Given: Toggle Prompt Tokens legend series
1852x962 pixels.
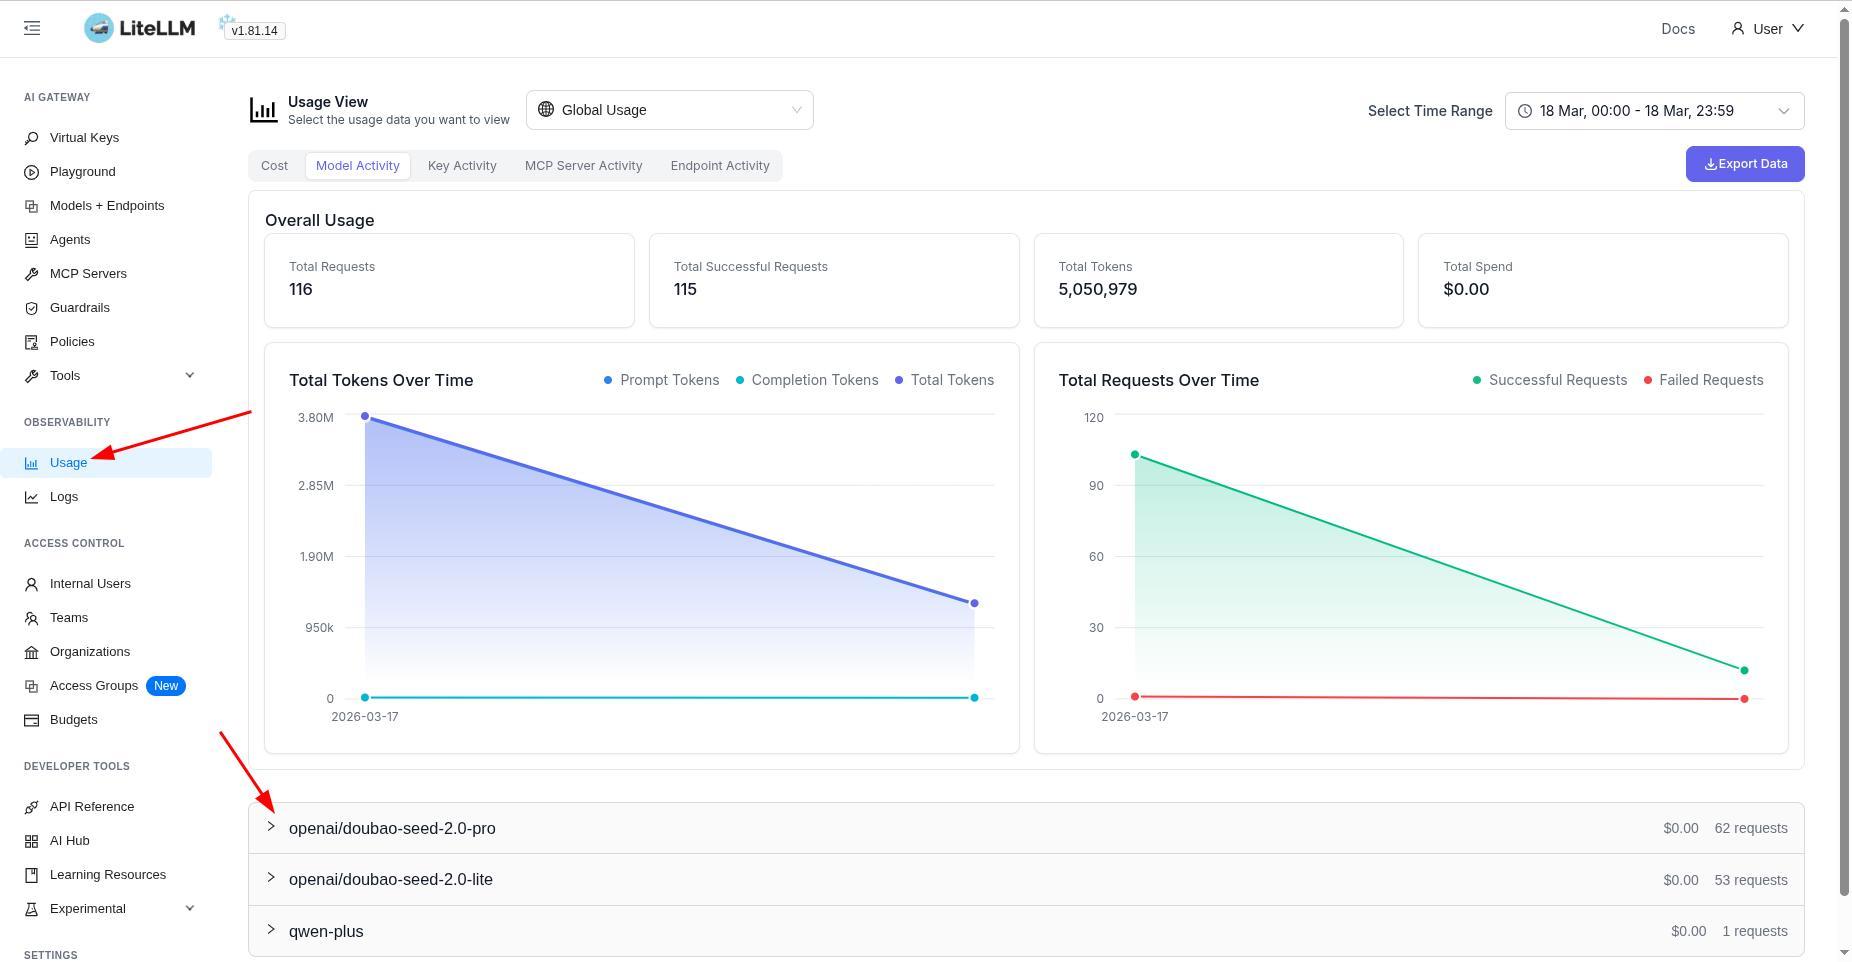Looking at the screenshot, I should [x=661, y=380].
